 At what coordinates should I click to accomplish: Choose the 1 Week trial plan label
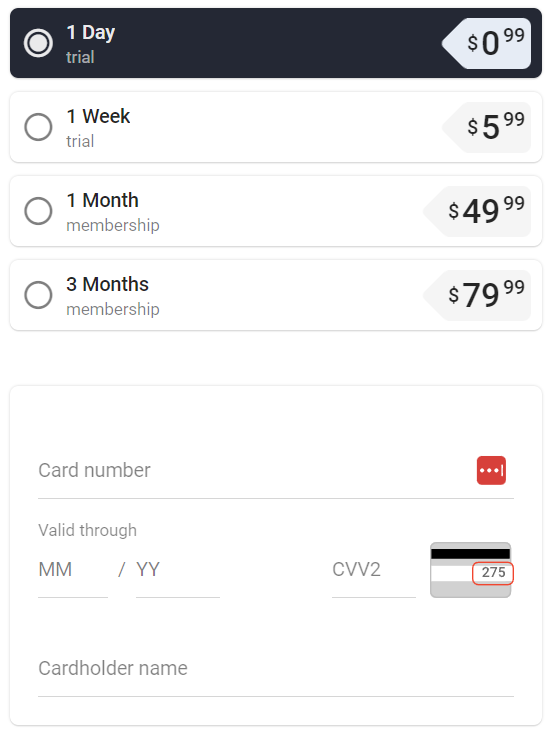98,128
